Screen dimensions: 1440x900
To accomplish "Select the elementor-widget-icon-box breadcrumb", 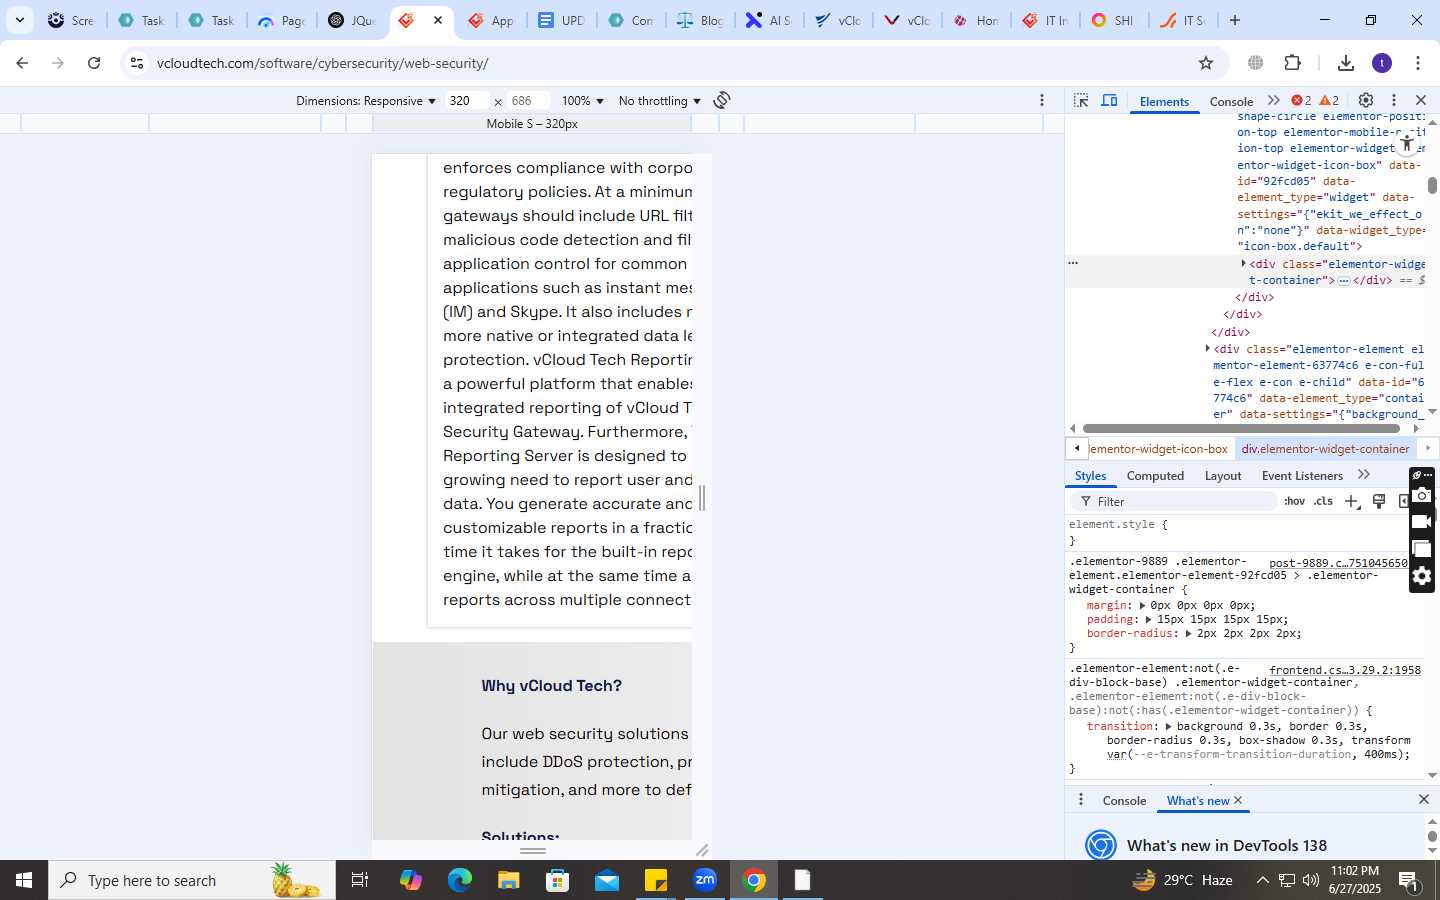I will [1160, 449].
